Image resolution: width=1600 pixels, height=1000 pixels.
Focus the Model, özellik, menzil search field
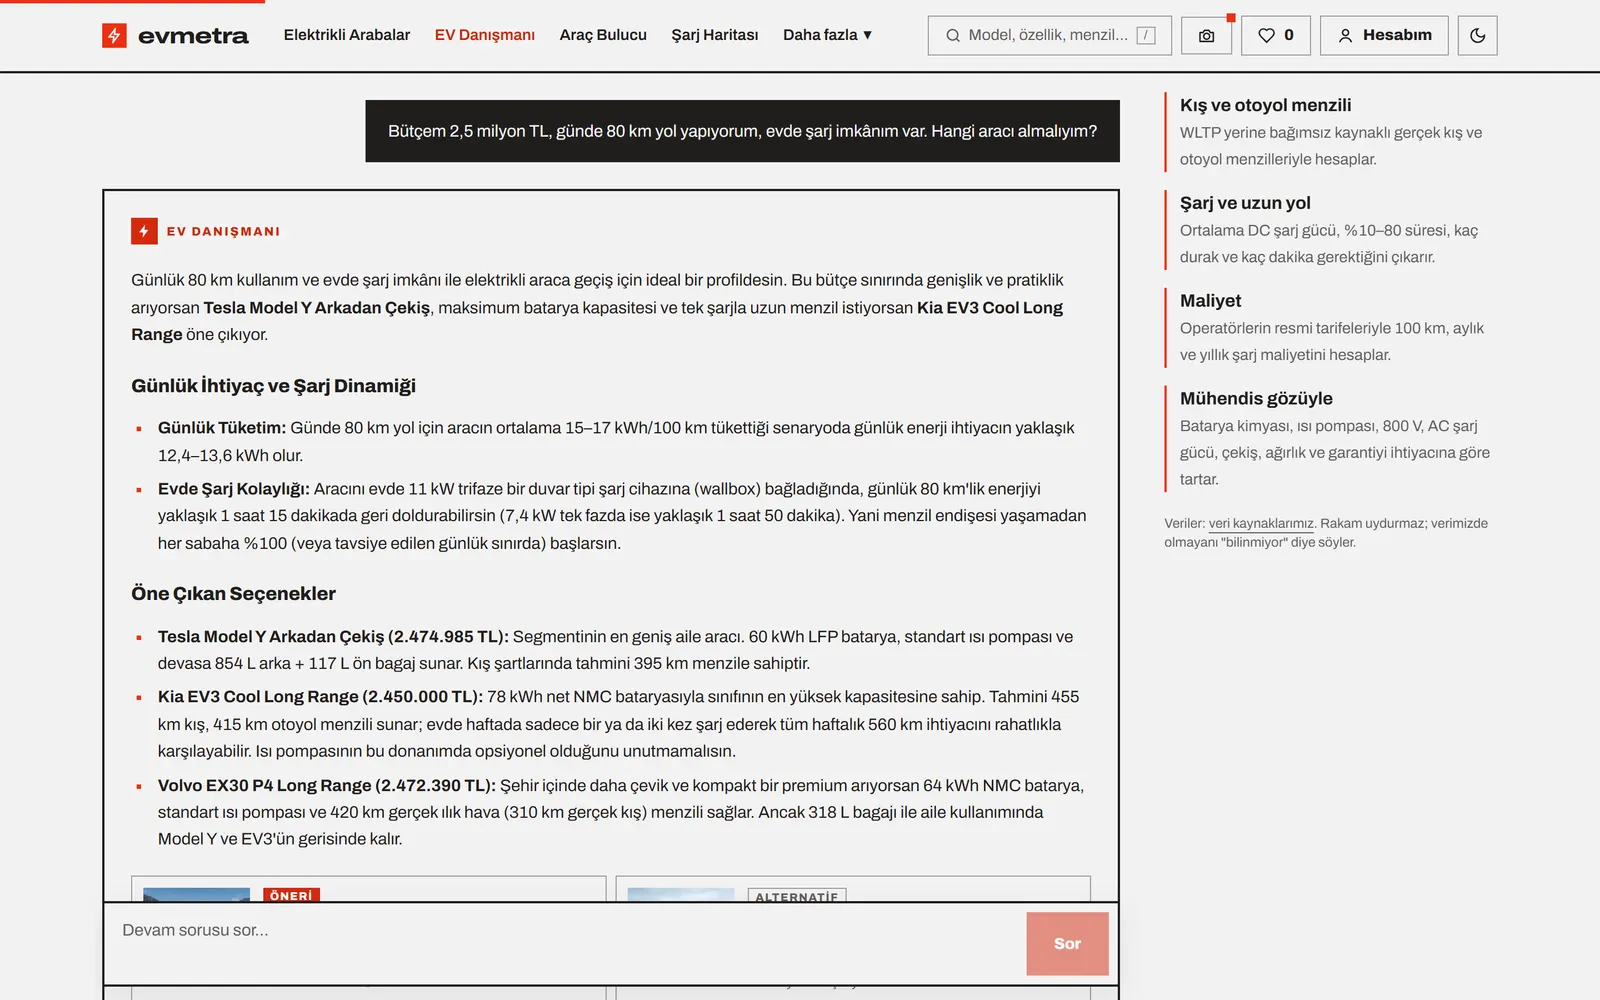(x=1049, y=36)
